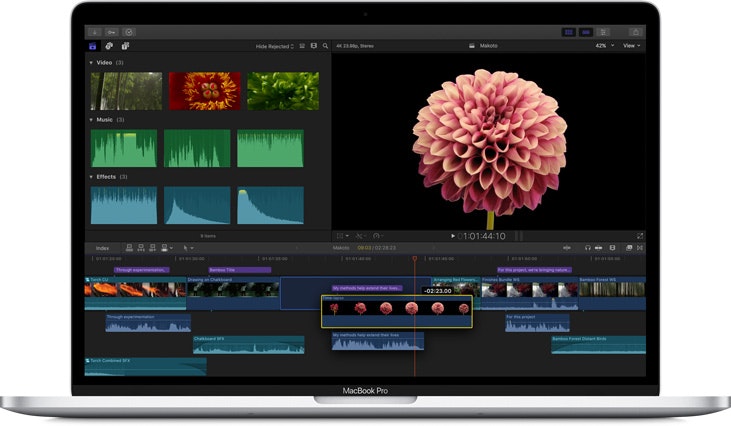The width and height of the screenshot is (731, 426).
Task: Toggle Timeline panel visibility button
Action: click(586, 32)
